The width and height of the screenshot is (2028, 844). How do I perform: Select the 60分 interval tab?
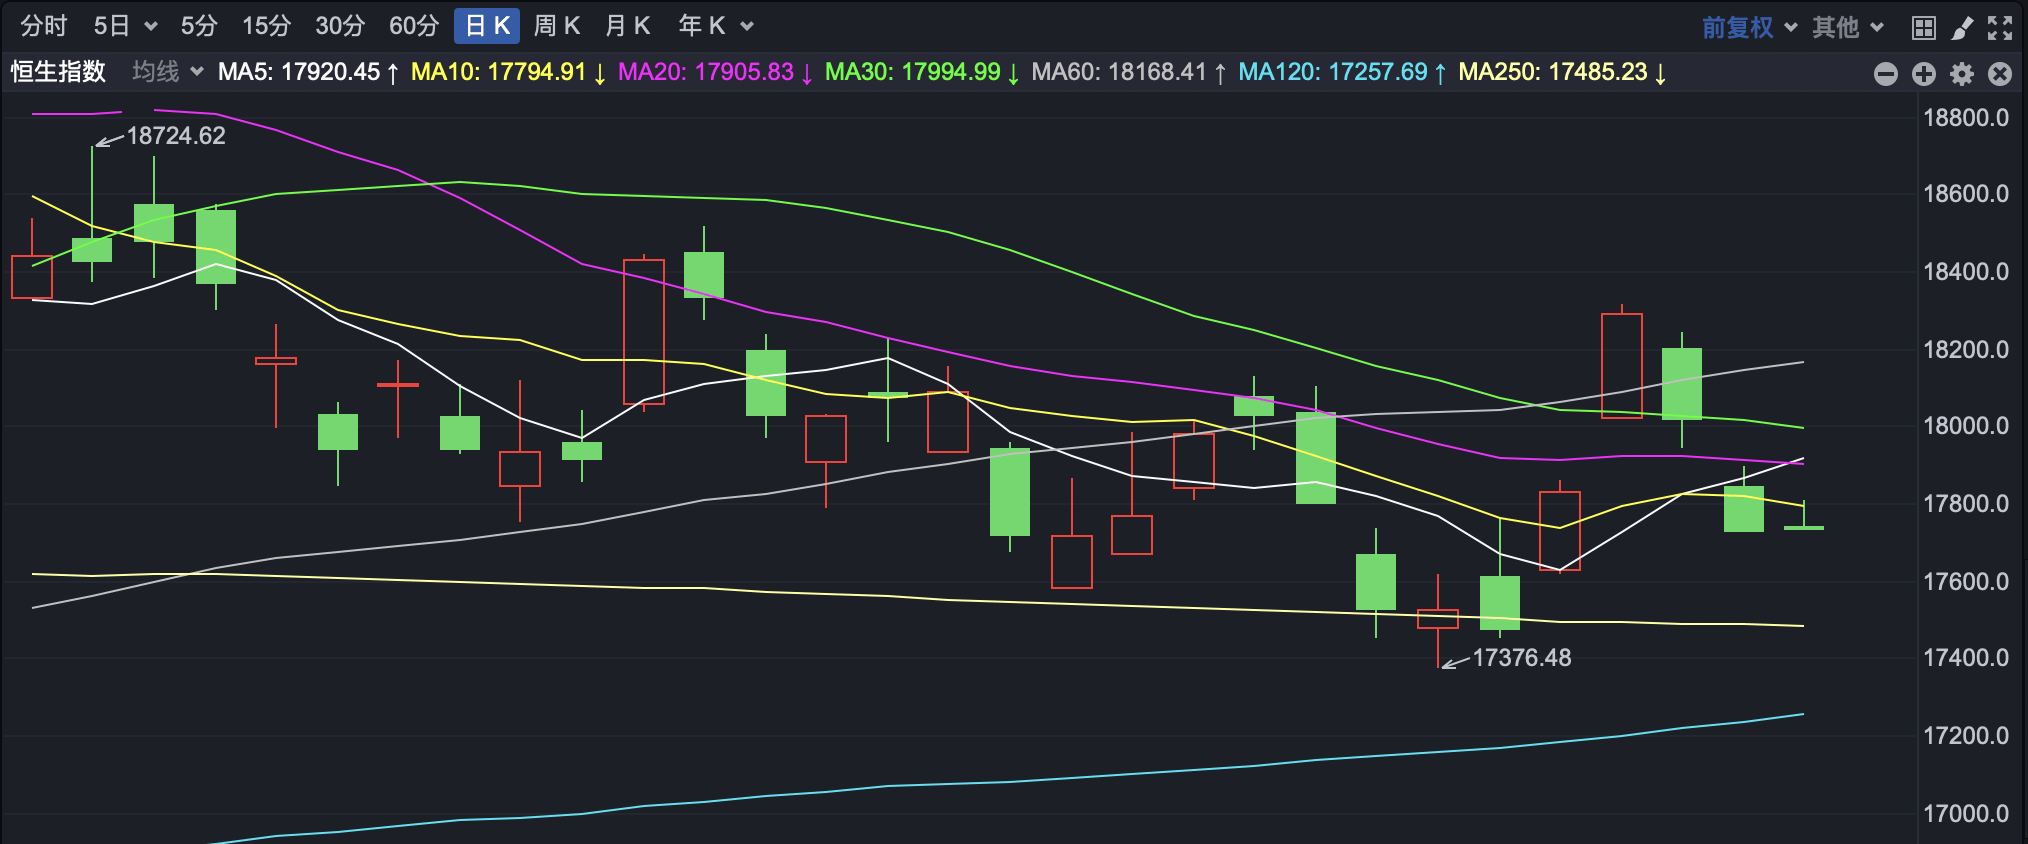pyautogui.click(x=414, y=26)
